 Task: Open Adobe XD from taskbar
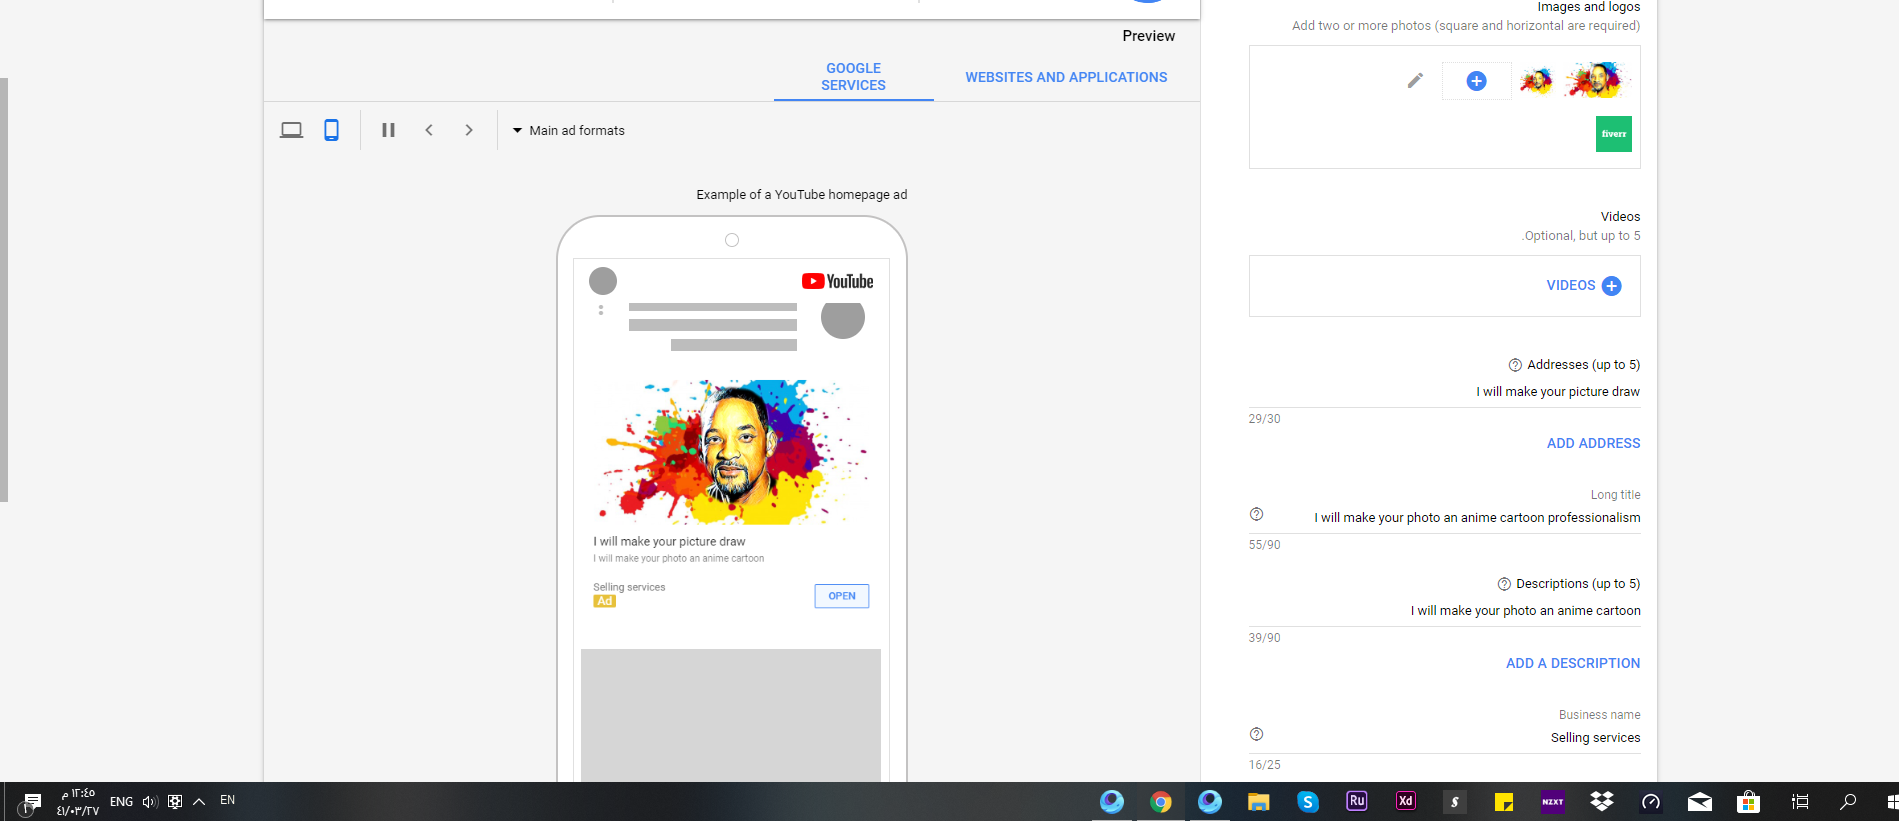click(x=1405, y=801)
